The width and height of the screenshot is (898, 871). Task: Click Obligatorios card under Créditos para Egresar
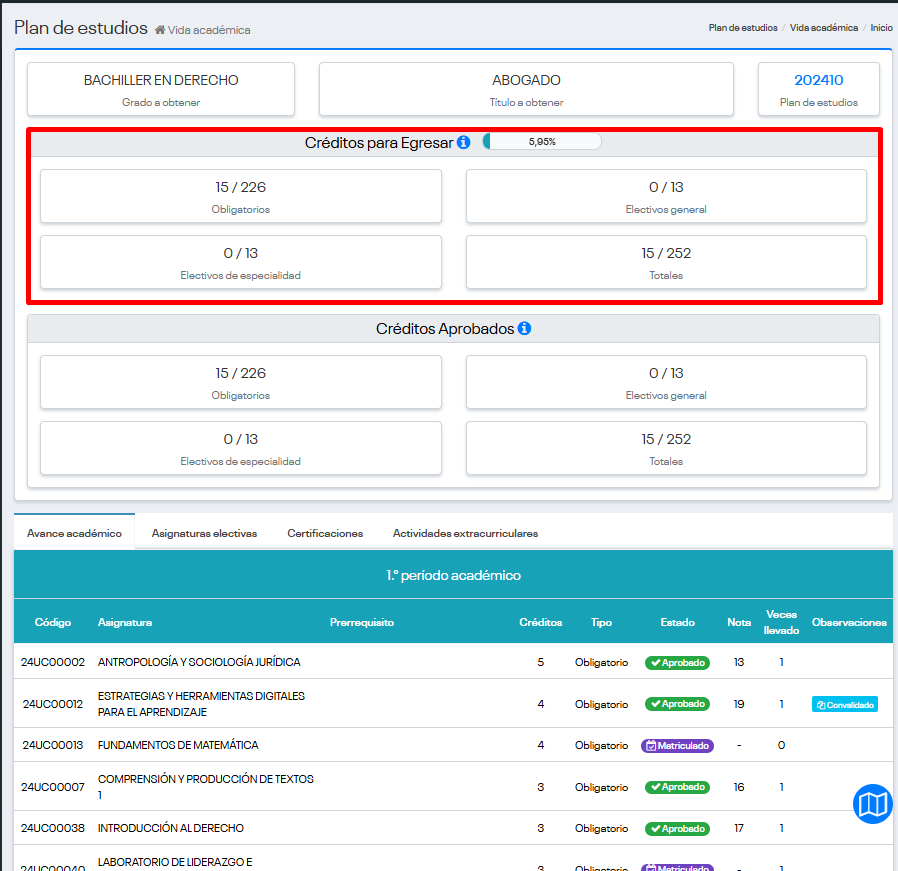click(x=240, y=196)
